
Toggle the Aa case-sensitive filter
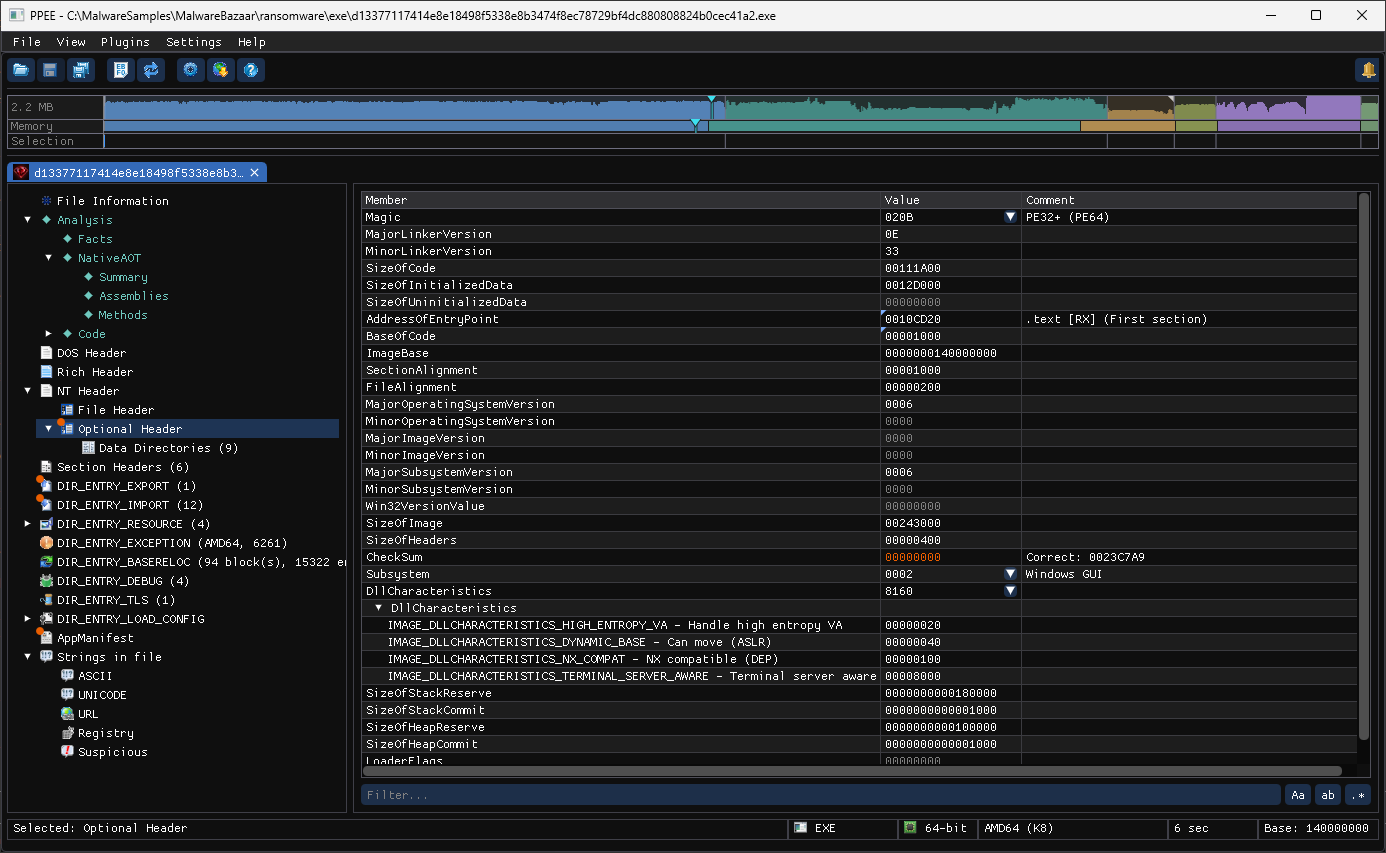pos(1298,795)
